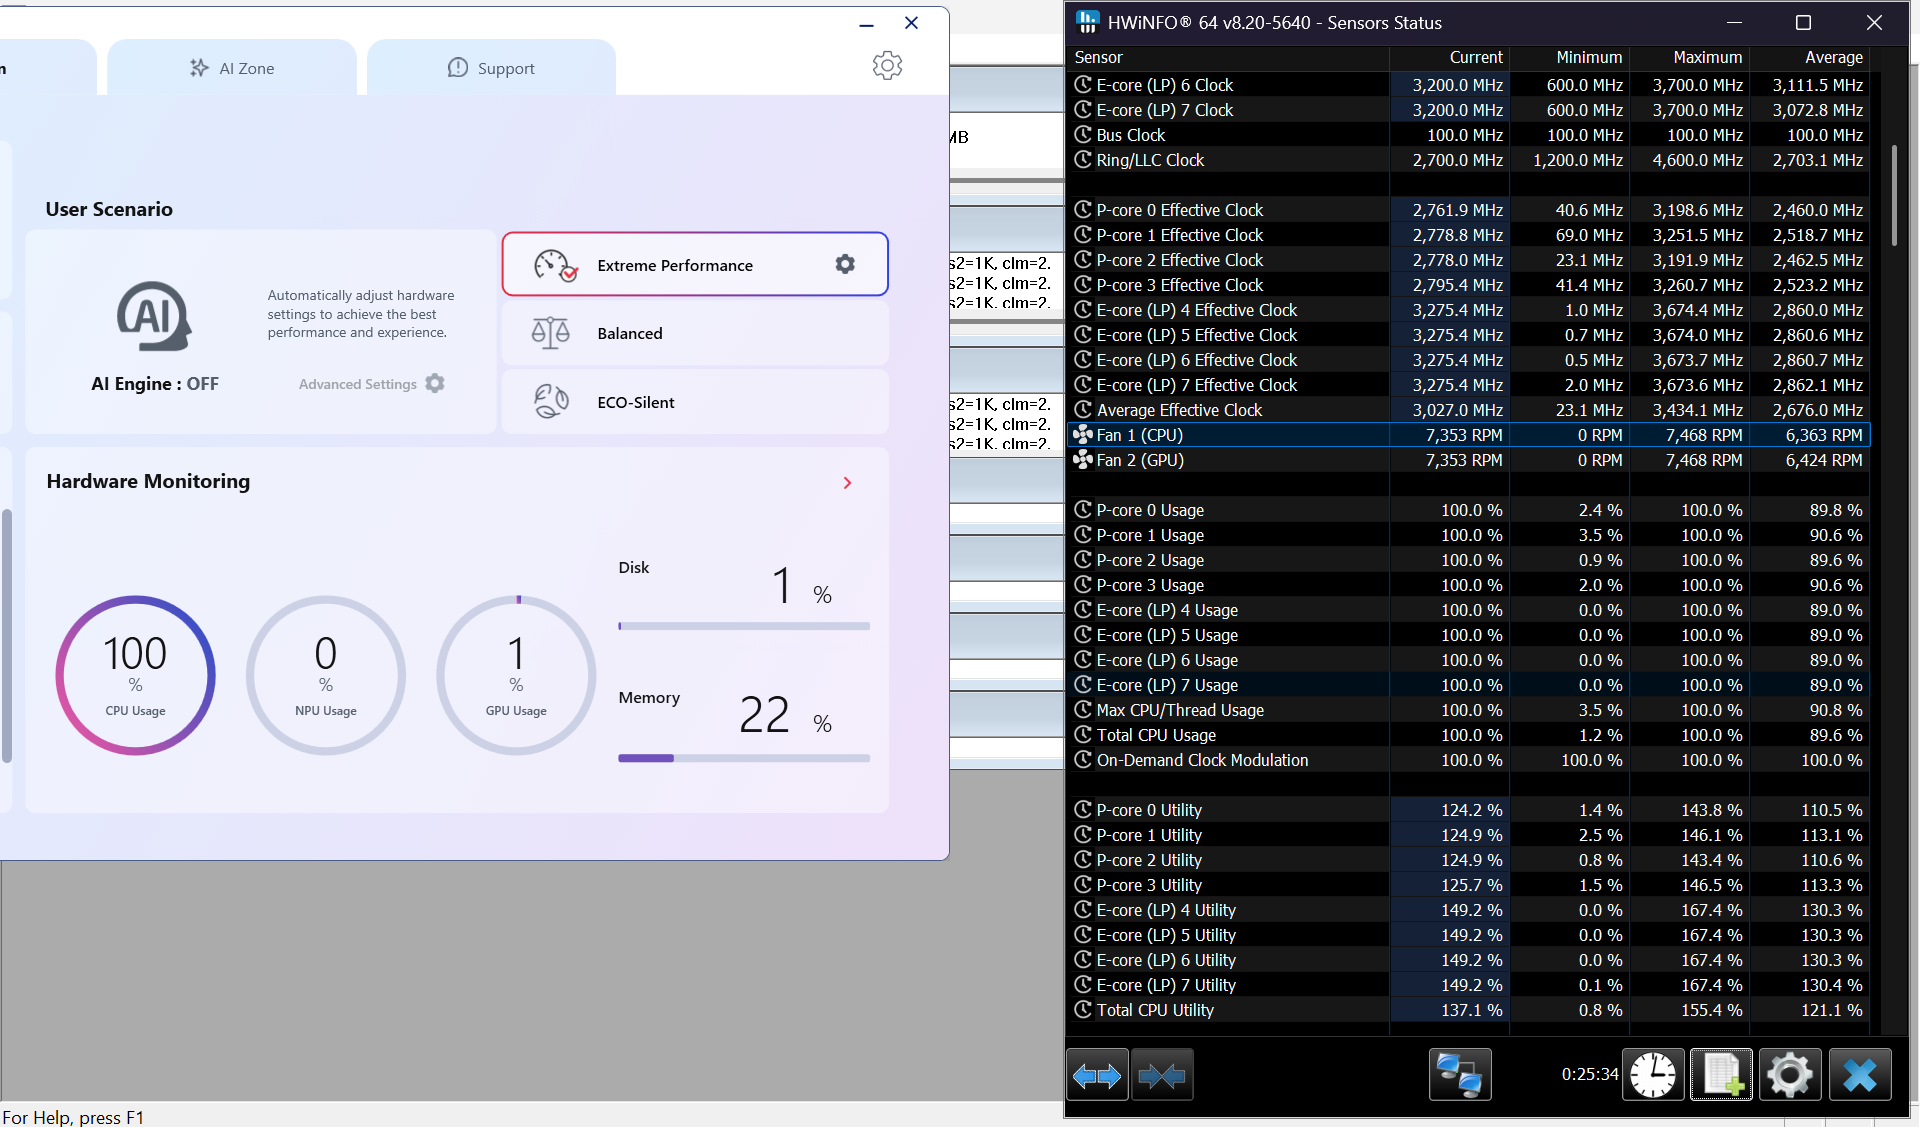The image size is (1920, 1127).
Task: Click the Fan 2 (GPU) fan icon
Action: (x=1083, y=460)
